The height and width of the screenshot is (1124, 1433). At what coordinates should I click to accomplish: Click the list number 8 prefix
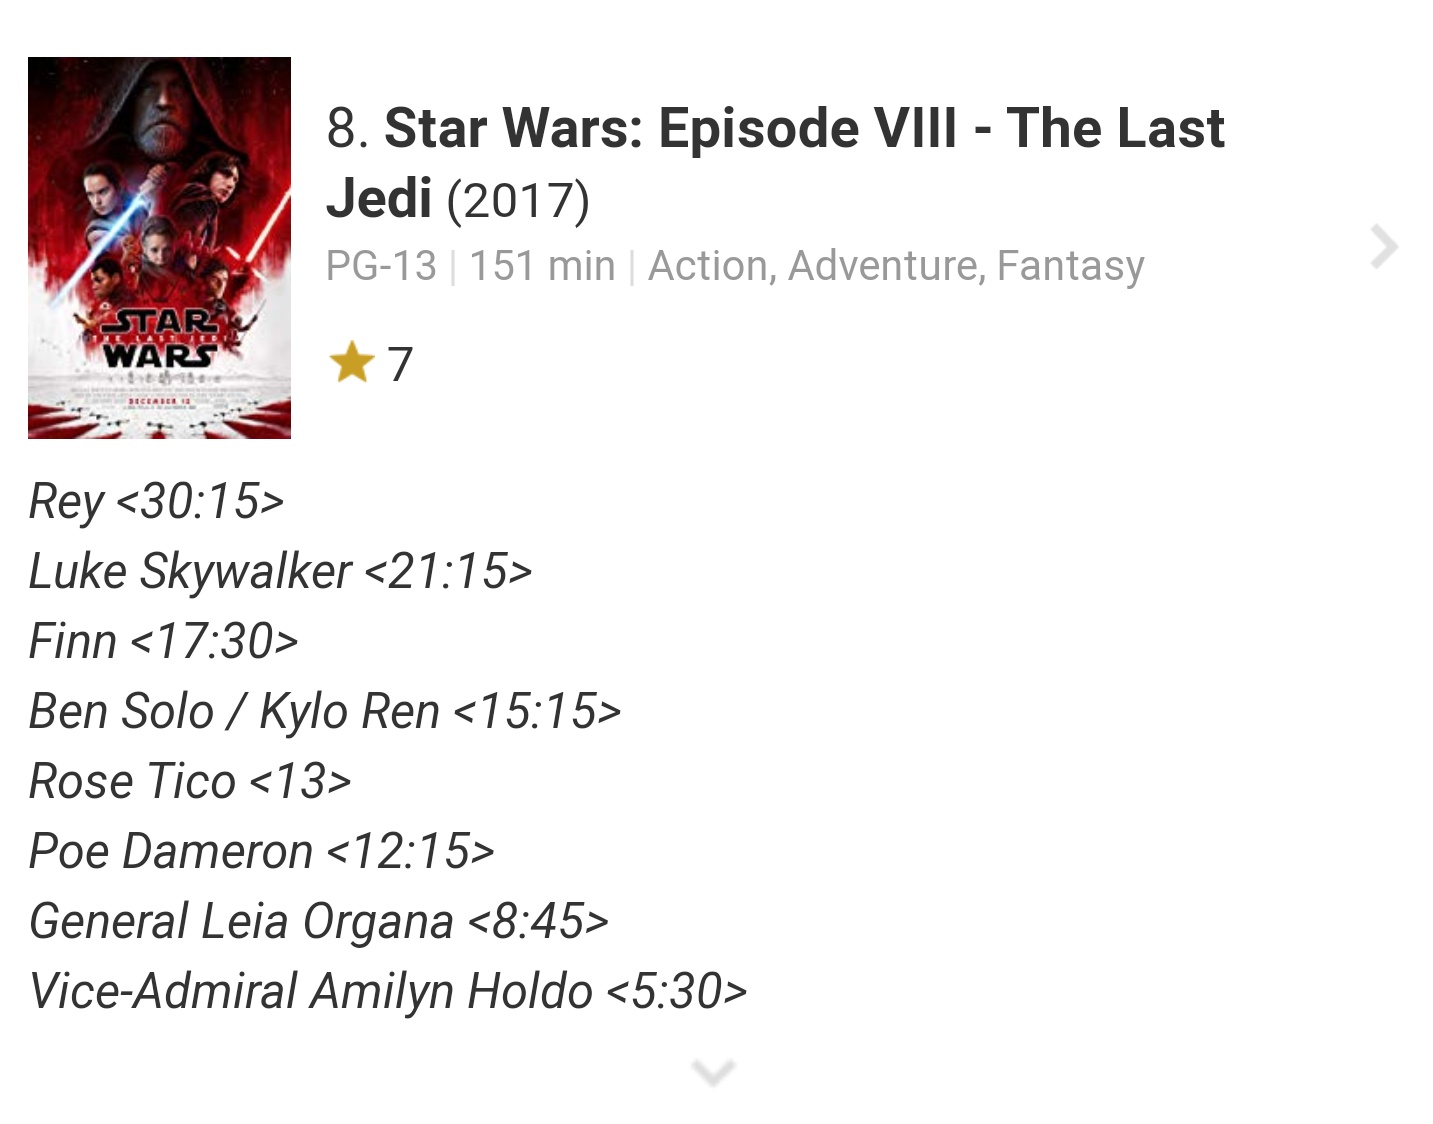coord(348,129)
